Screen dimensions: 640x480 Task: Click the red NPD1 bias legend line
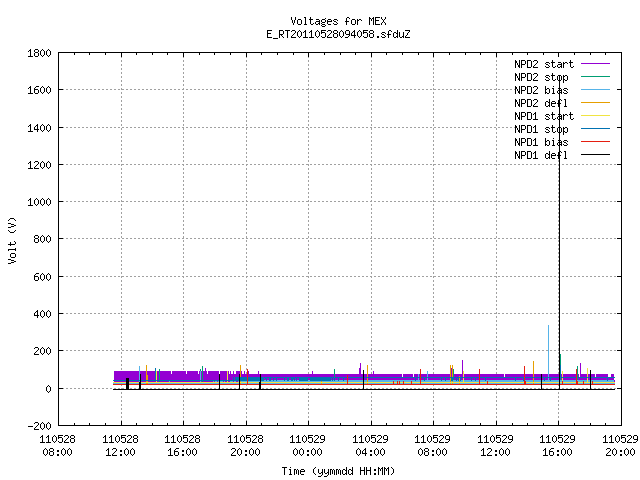[596, 142]
